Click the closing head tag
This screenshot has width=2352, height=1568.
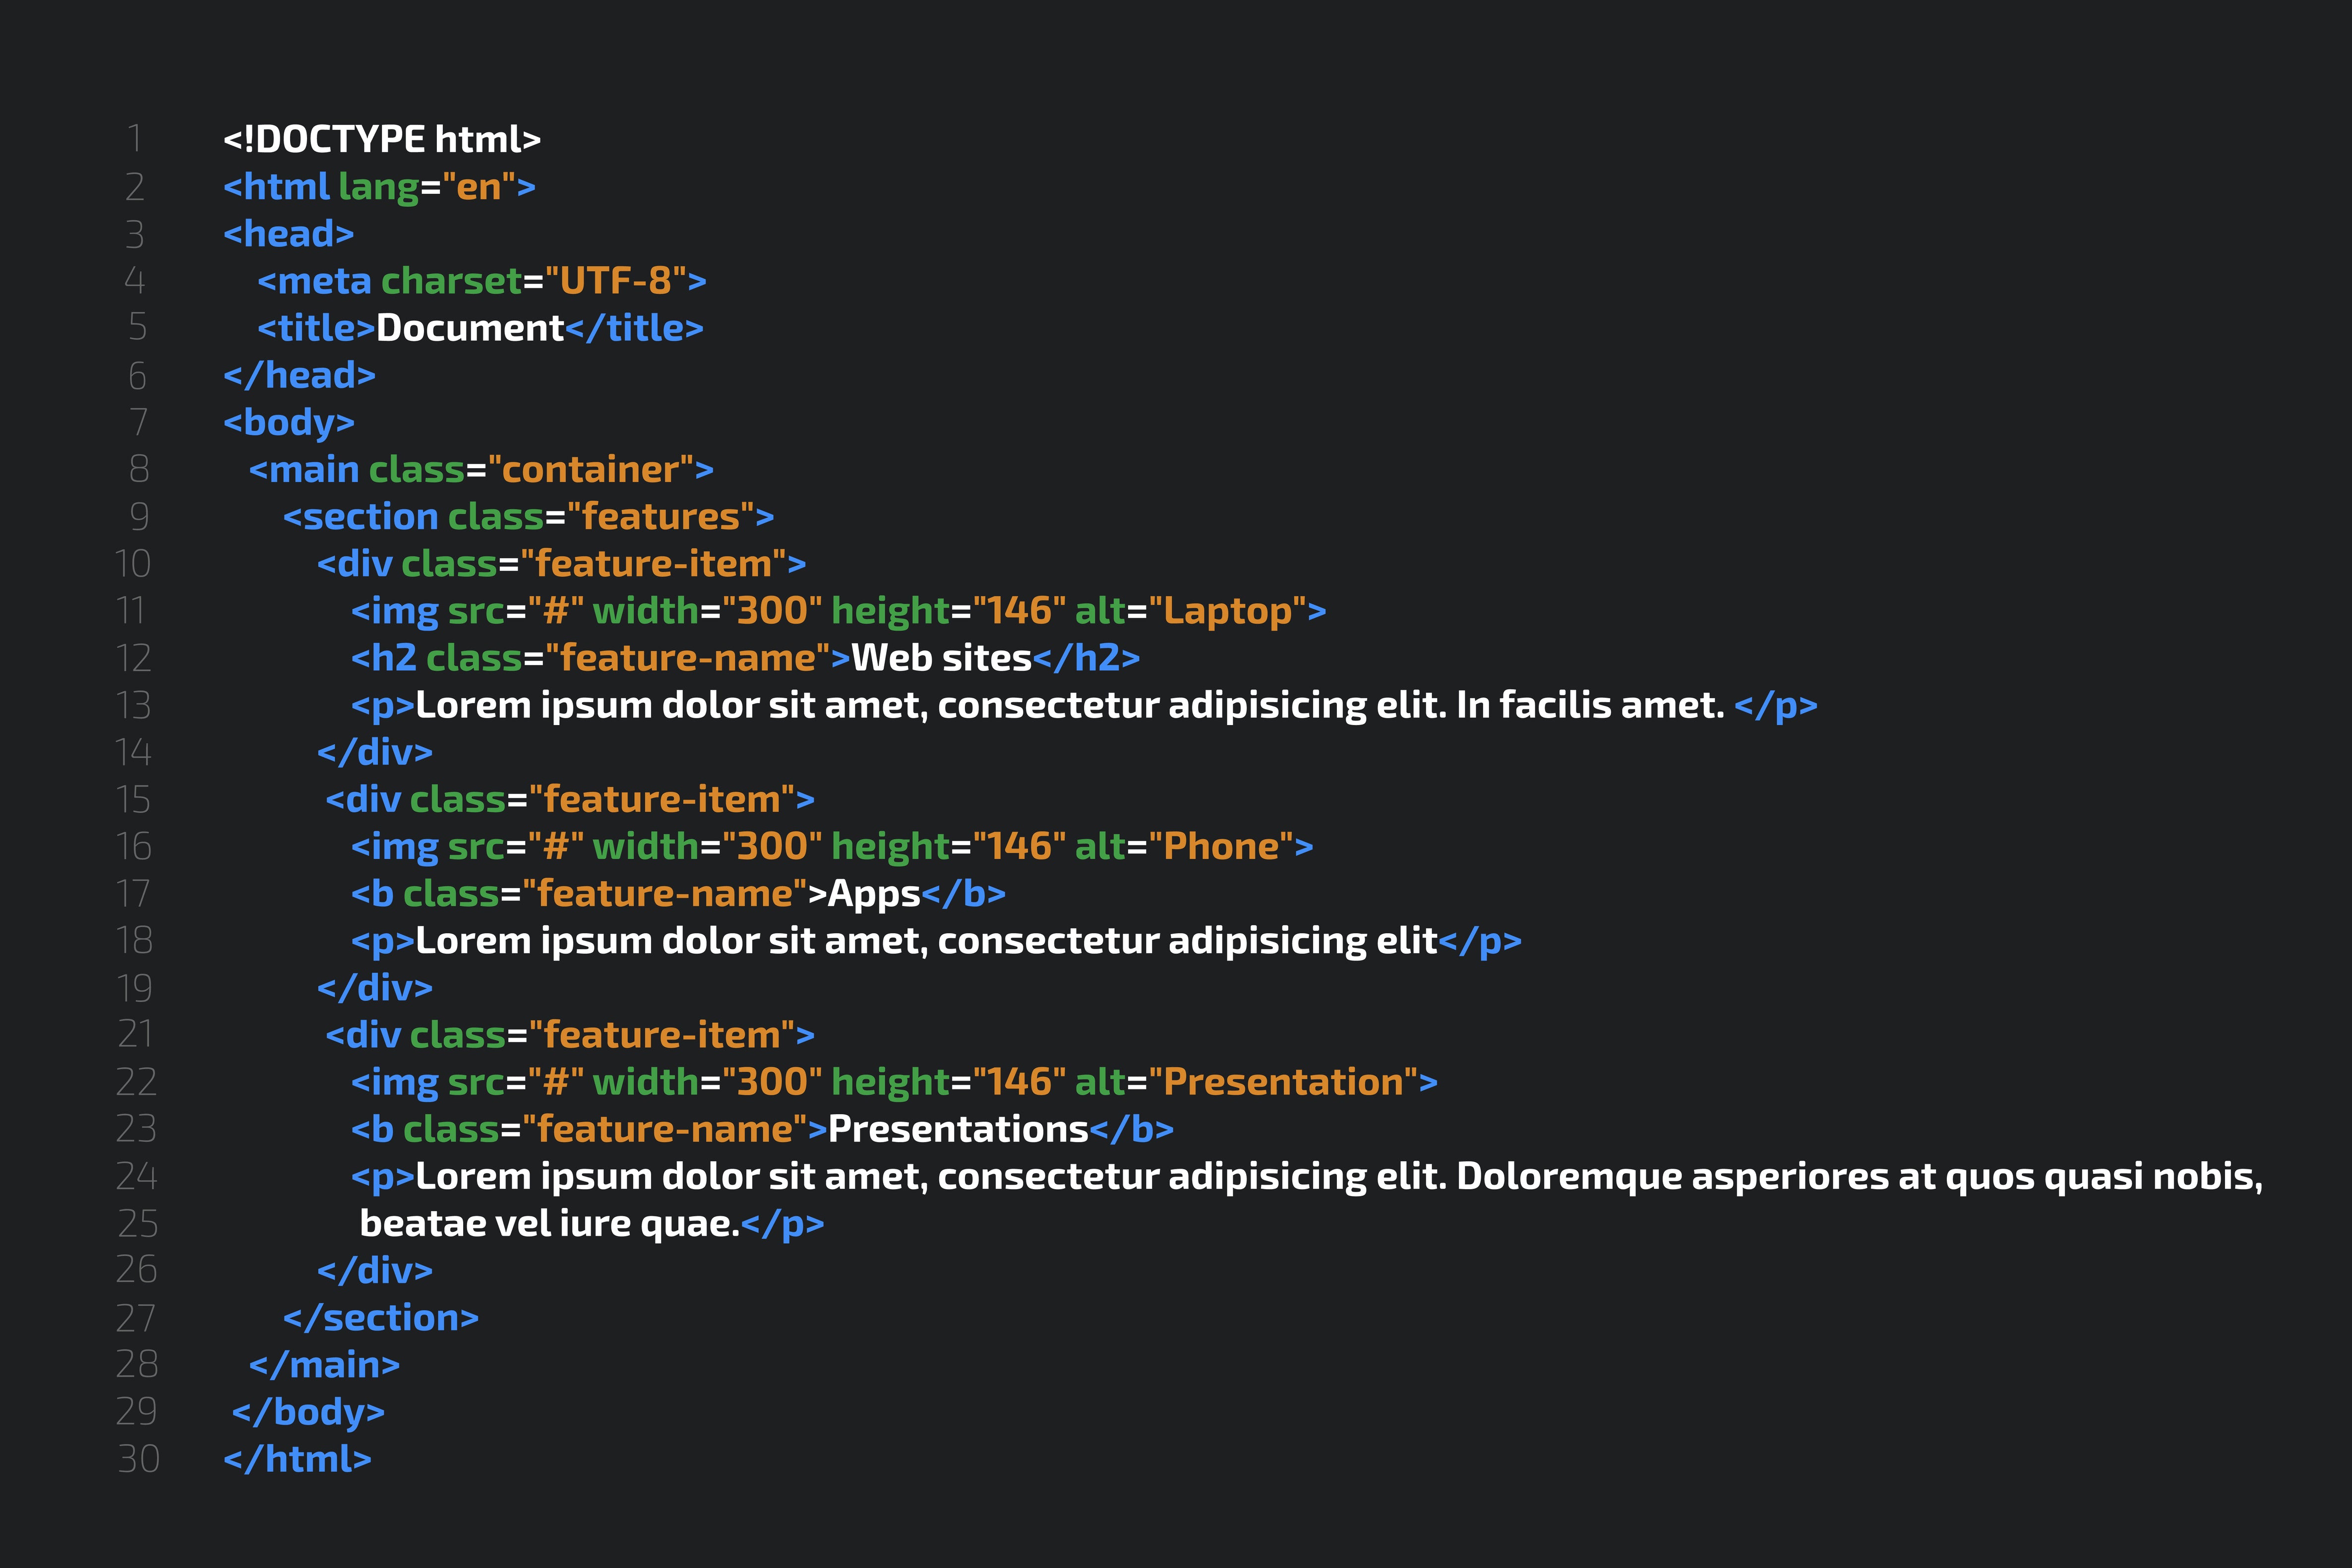[299, 375]
